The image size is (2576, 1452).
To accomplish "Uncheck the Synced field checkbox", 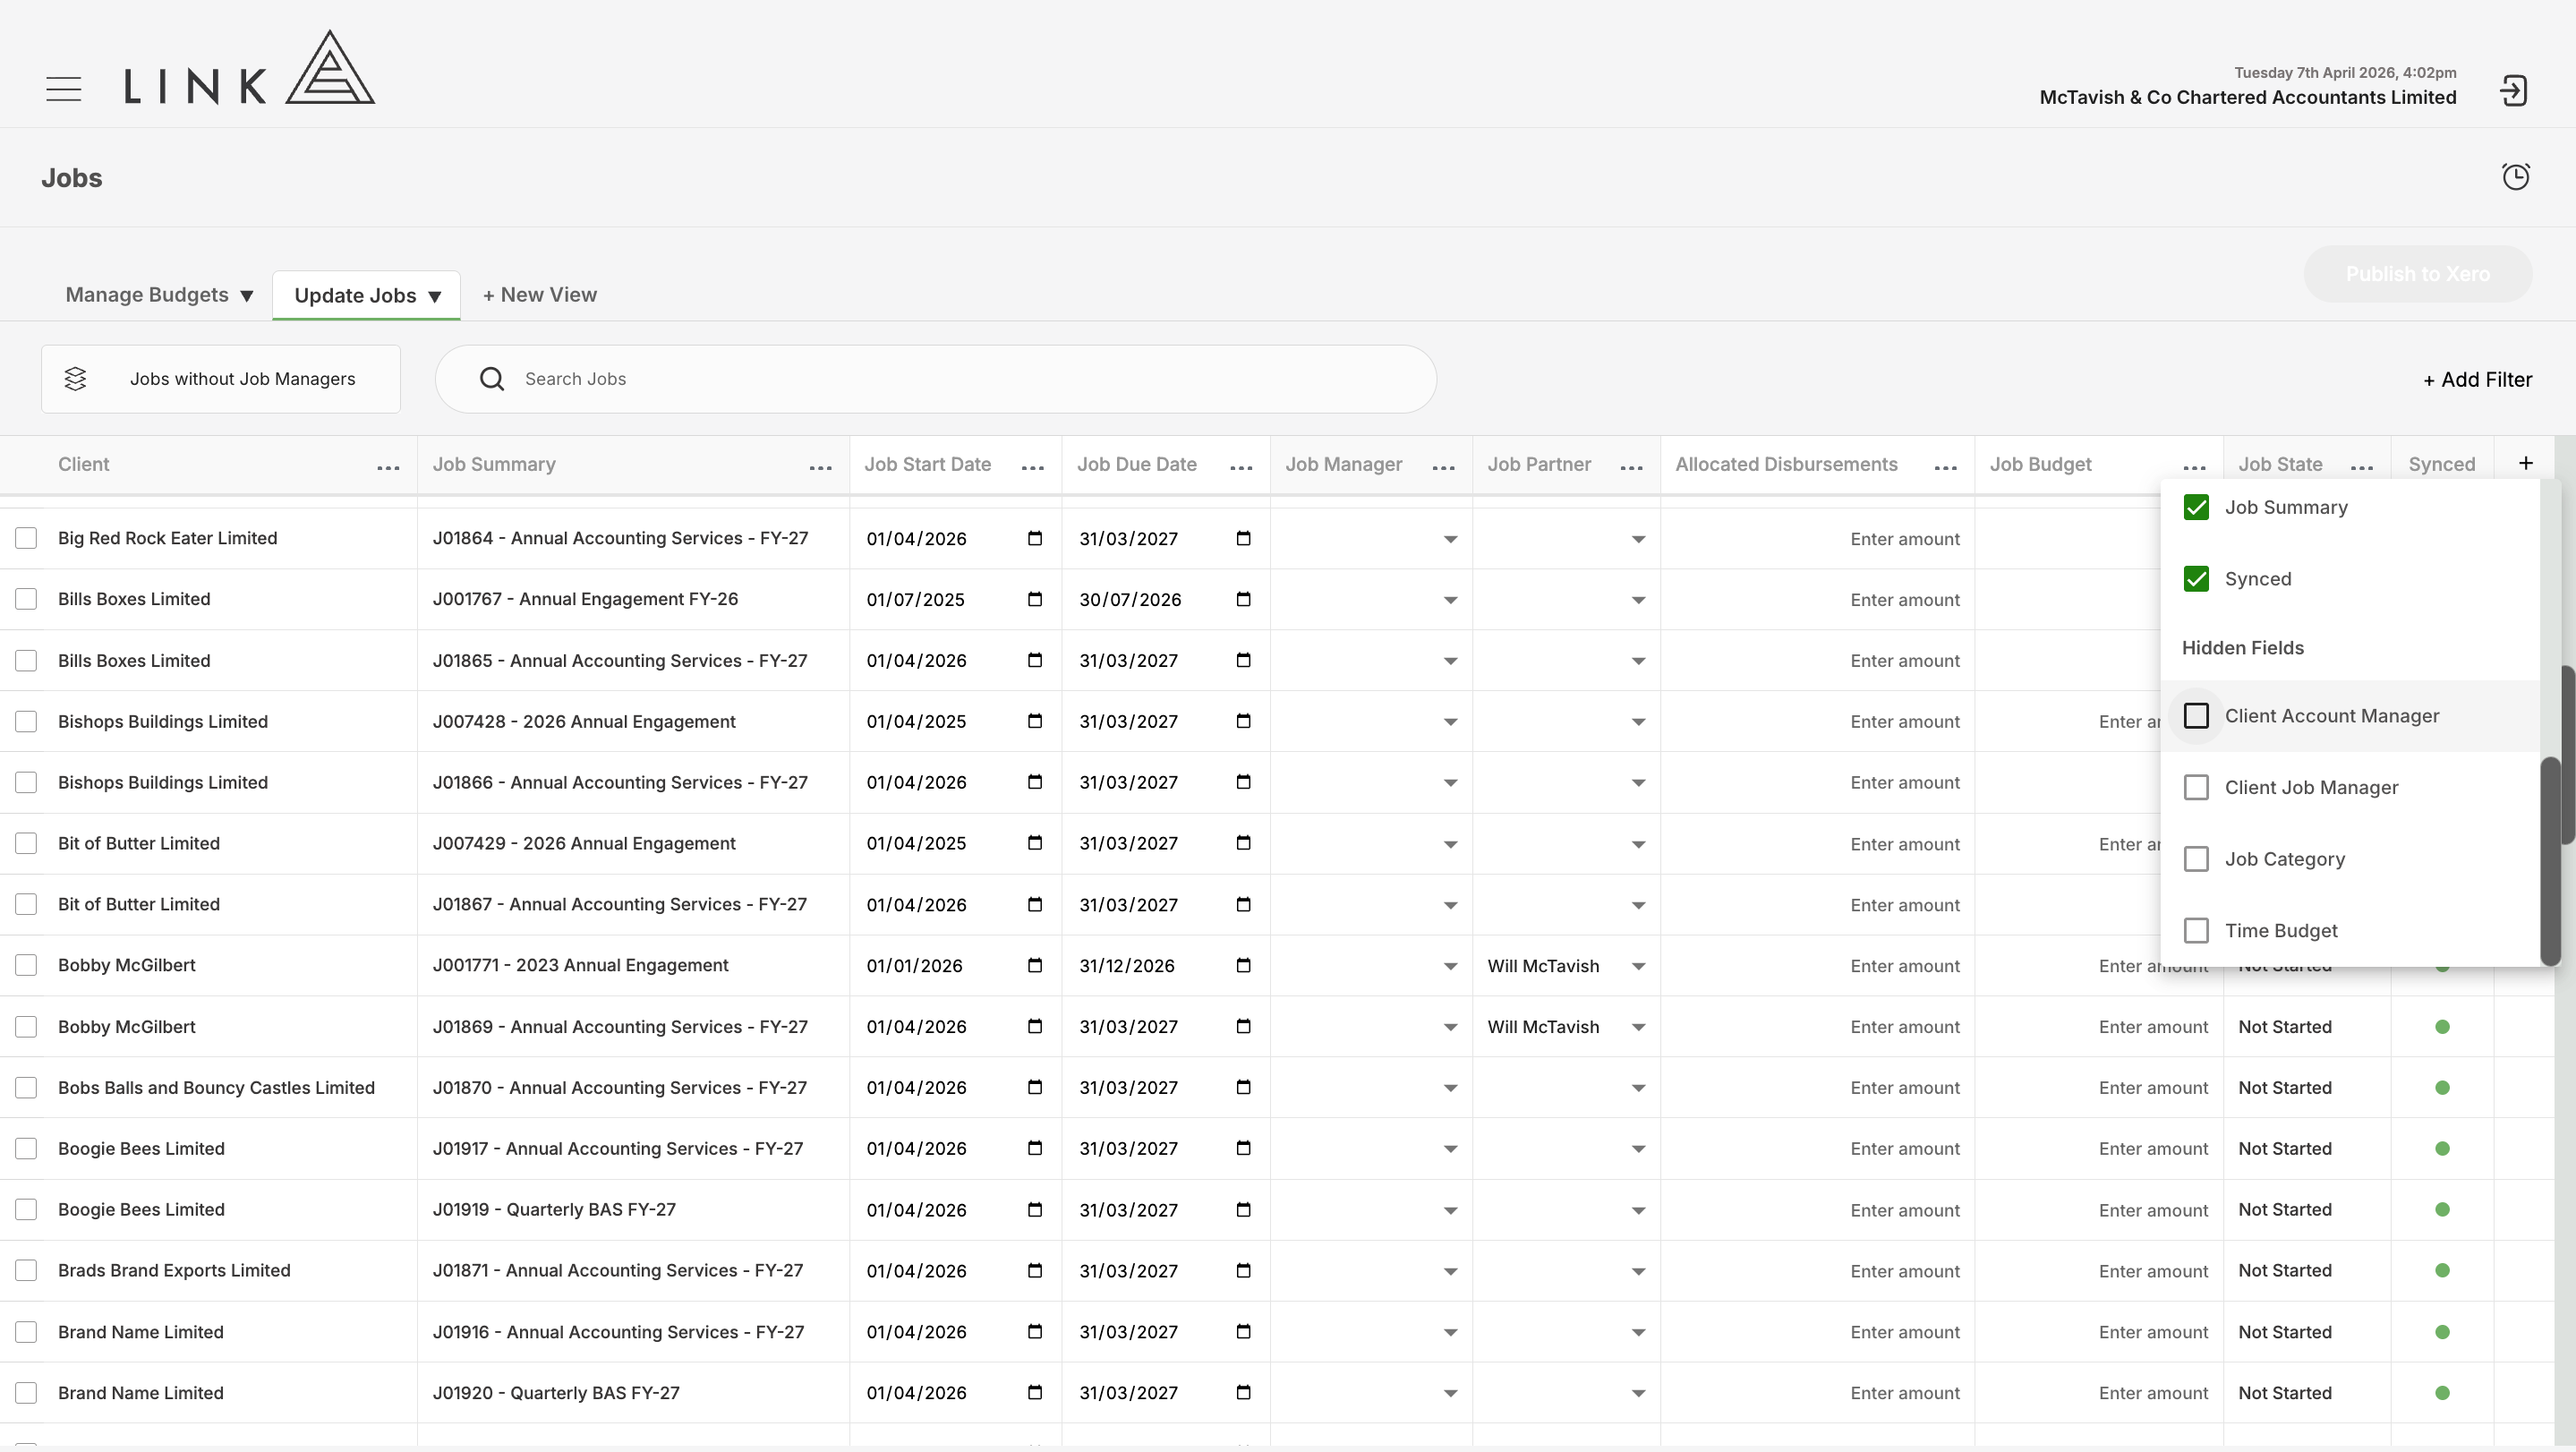I will tap(2196, 579).
